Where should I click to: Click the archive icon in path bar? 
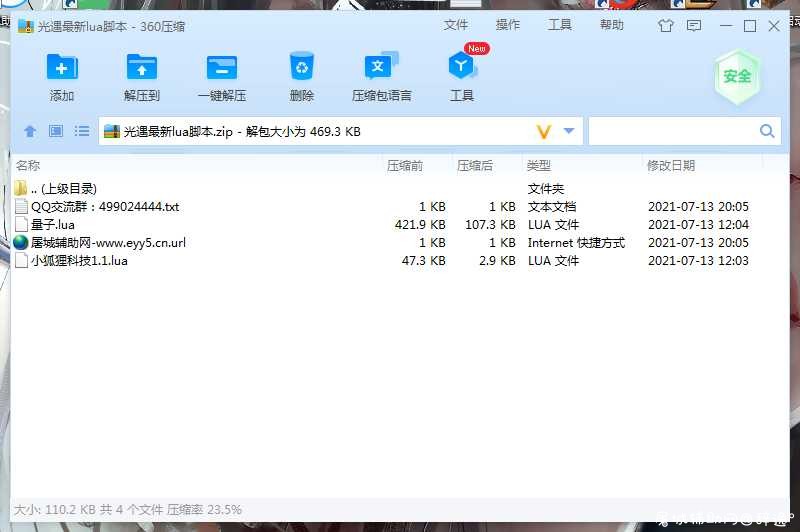[112, 132]
